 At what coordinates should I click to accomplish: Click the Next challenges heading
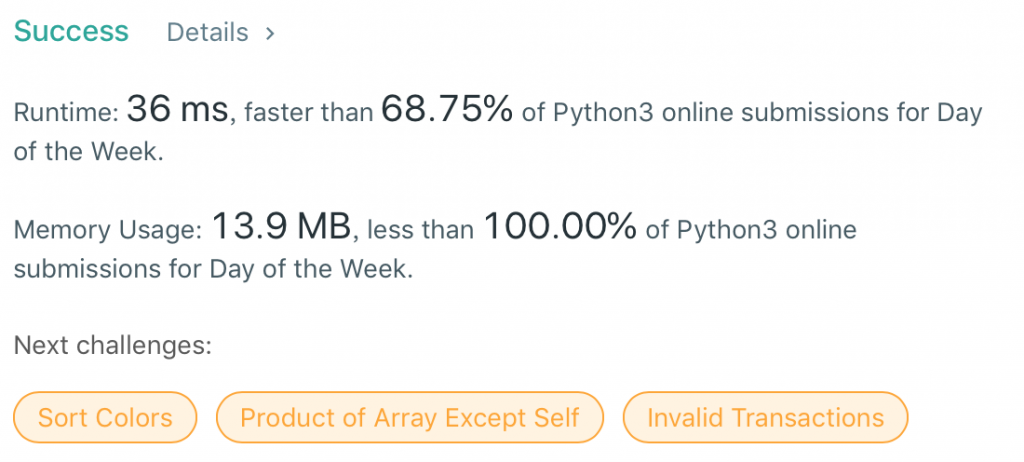(112, 346)
